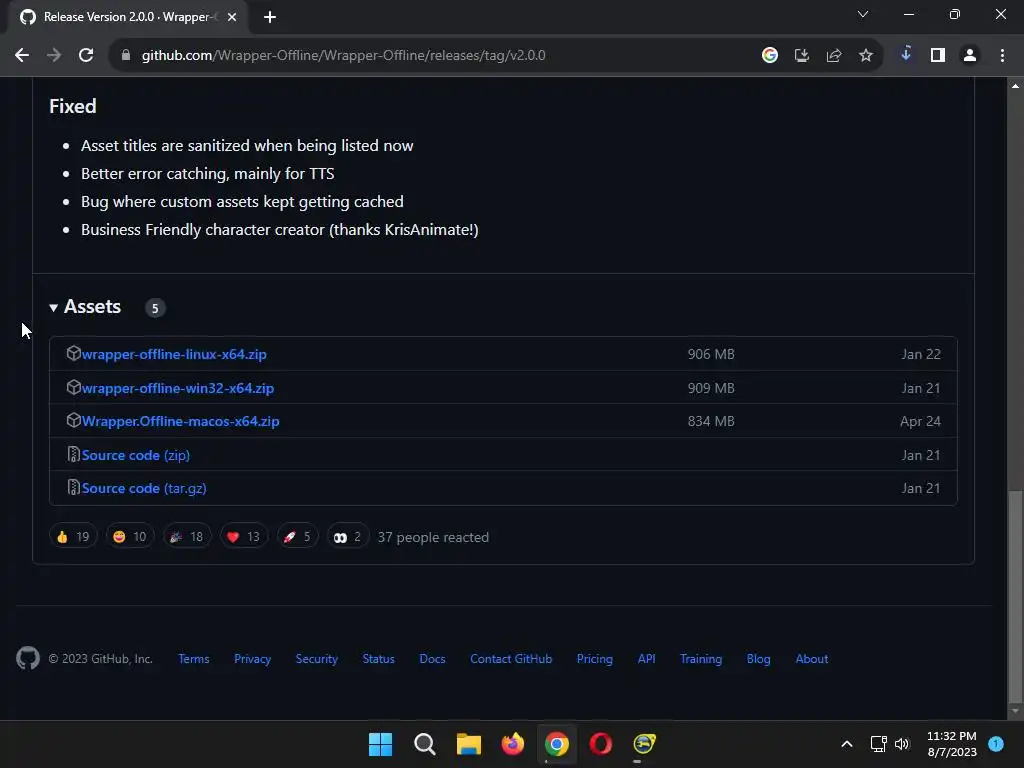The image size is (1024, 768).
Task: Toggle the rocket reaction (5)
Action: (x=297, y=537)
